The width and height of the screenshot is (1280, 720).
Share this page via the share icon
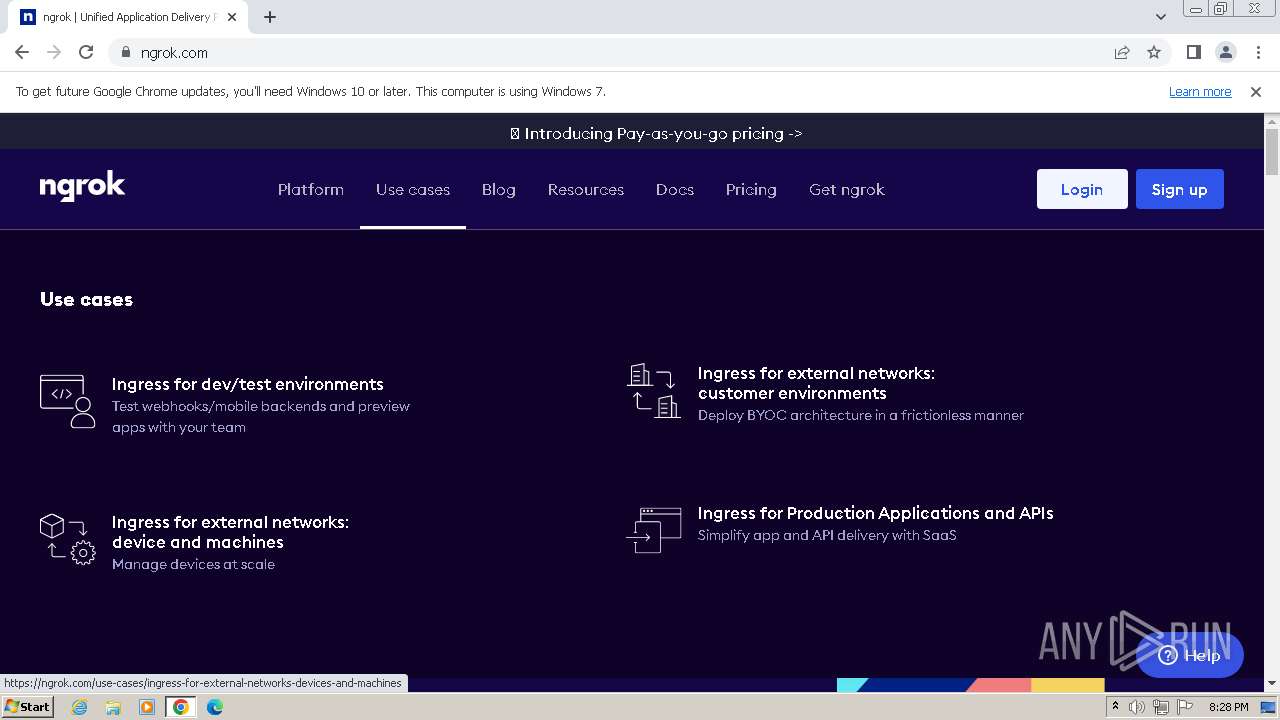point(1122,52)
